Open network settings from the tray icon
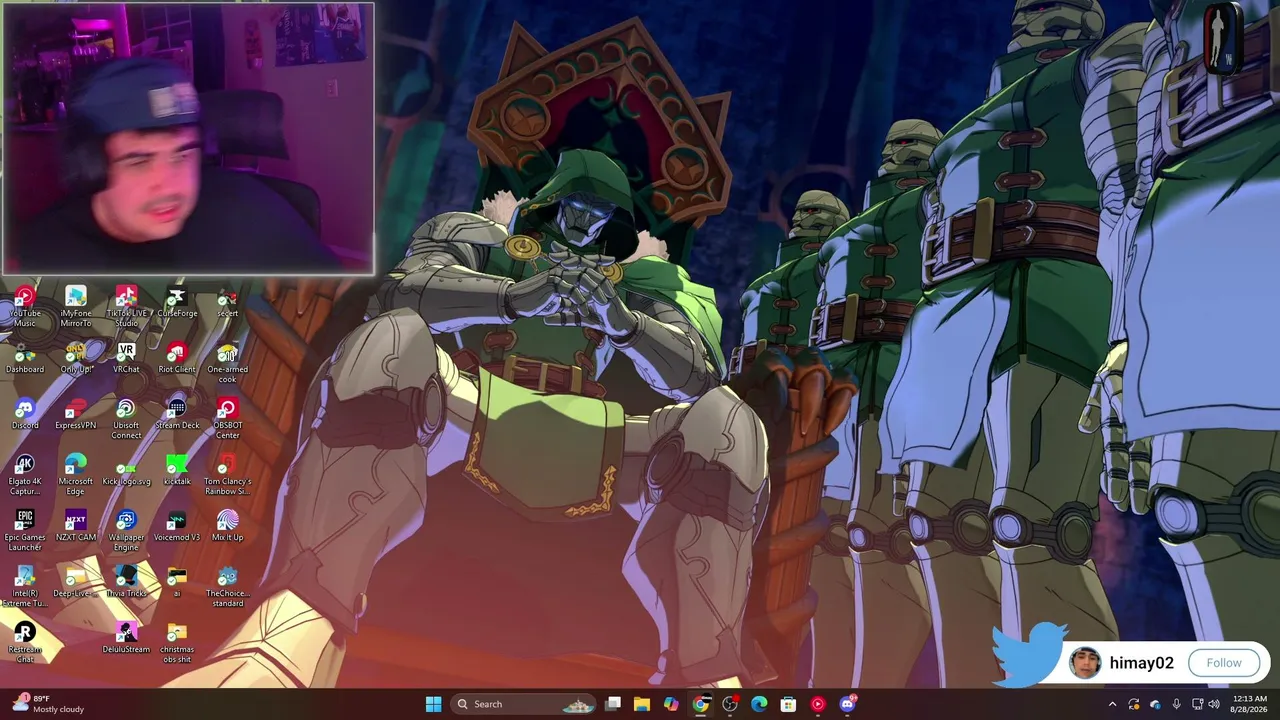This screenshot has height=720, width=1280. (1197, 704)
